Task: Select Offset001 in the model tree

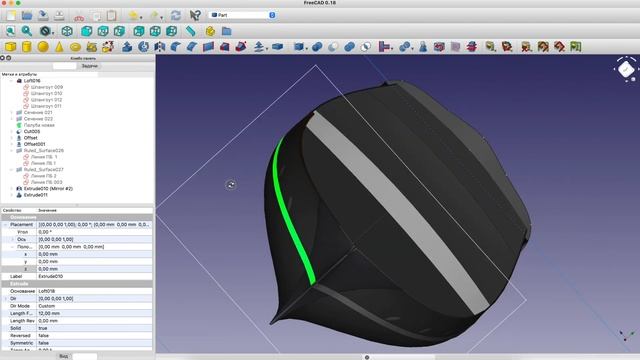Action: click(x=34, y=144)
